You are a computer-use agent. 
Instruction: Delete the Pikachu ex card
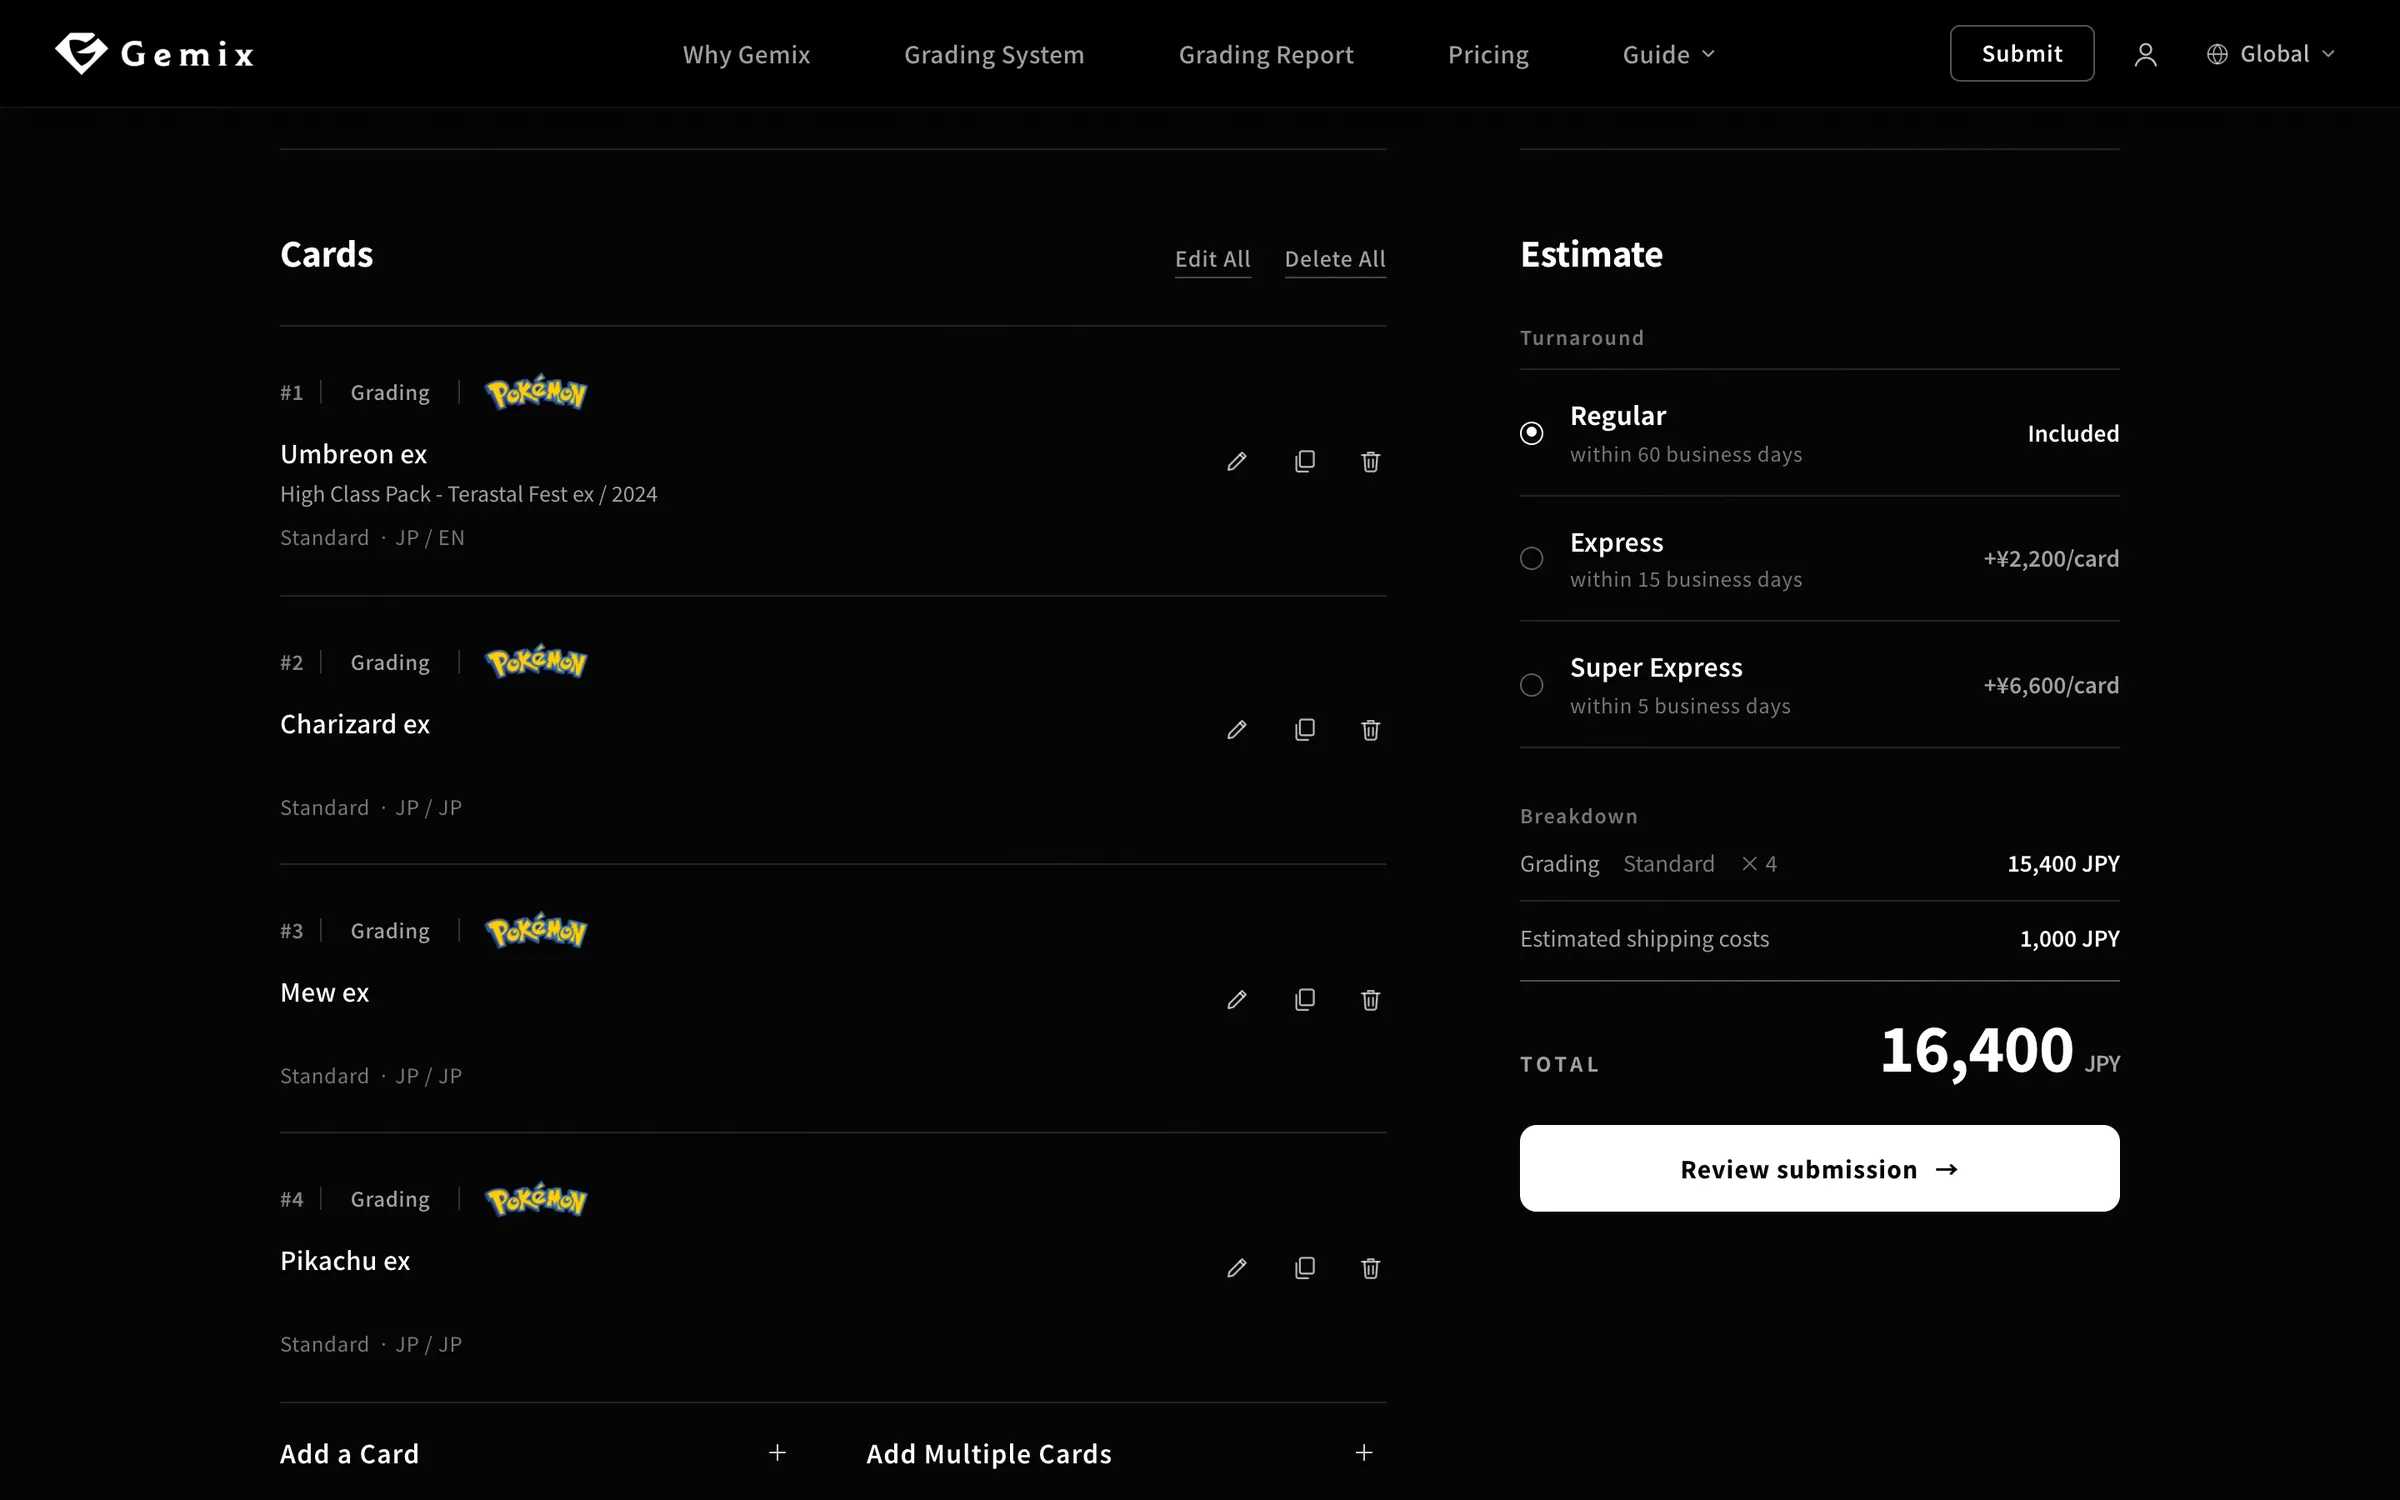pyautogui.click(x=1371, y=1268)
